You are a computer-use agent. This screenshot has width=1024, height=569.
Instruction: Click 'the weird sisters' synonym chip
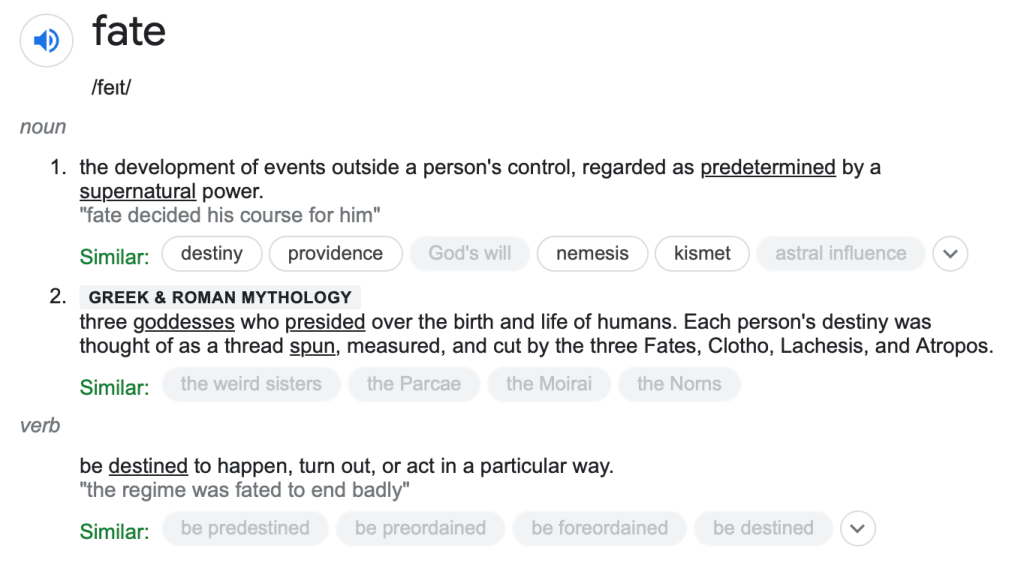(251, 384)
